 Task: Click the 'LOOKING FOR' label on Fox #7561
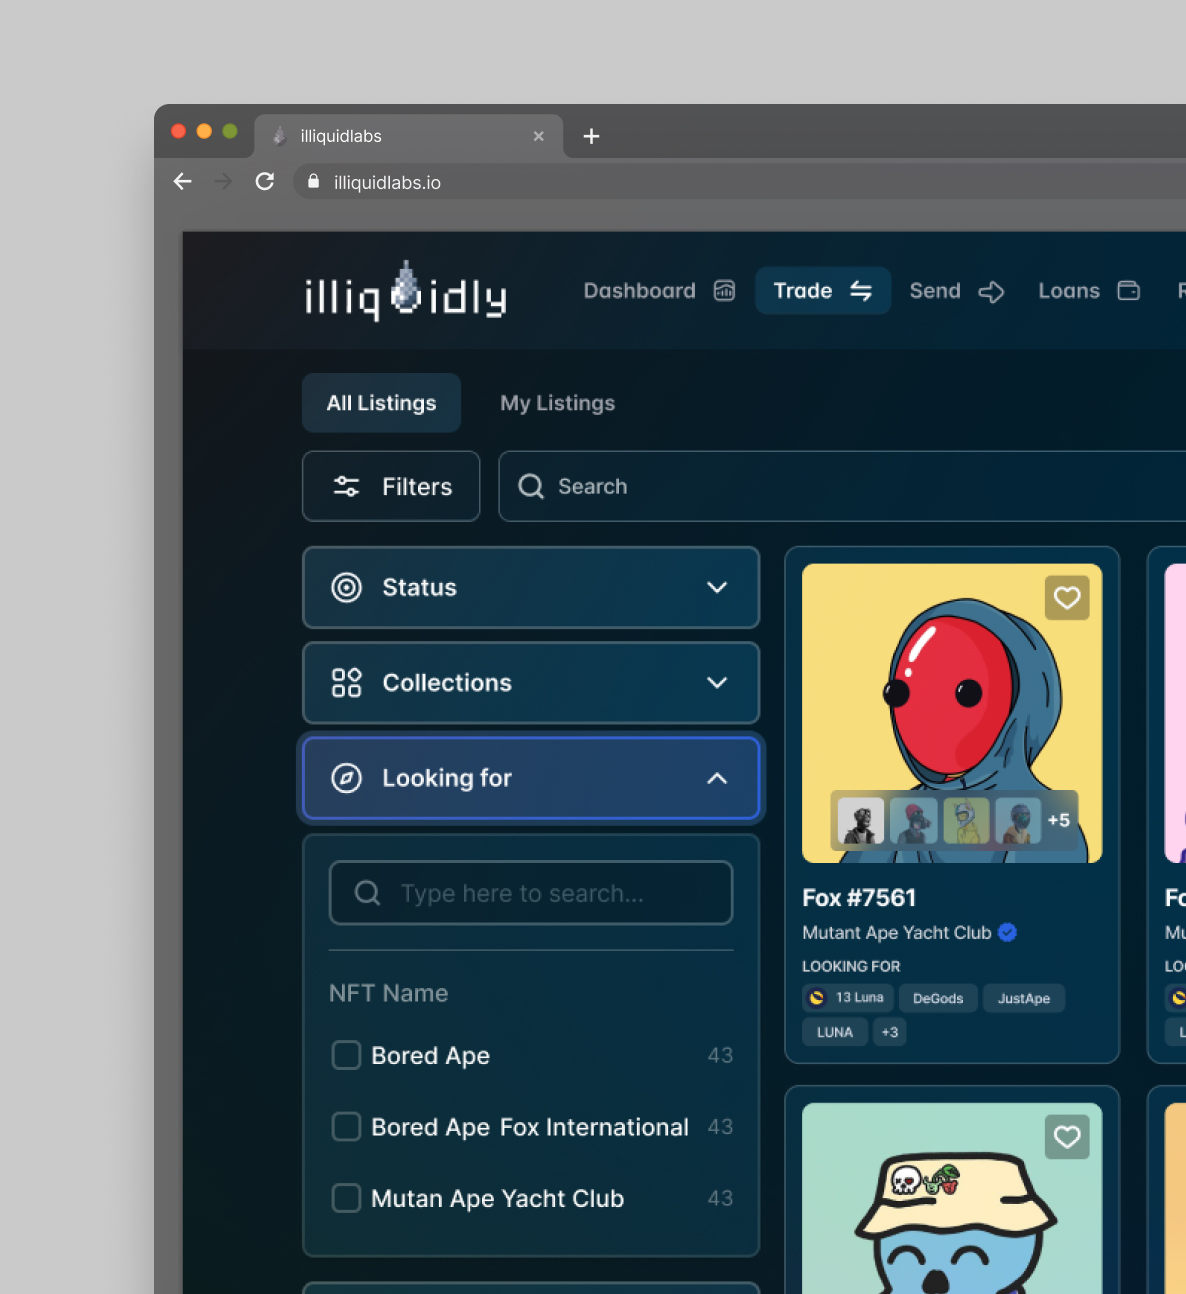(851, 966)
